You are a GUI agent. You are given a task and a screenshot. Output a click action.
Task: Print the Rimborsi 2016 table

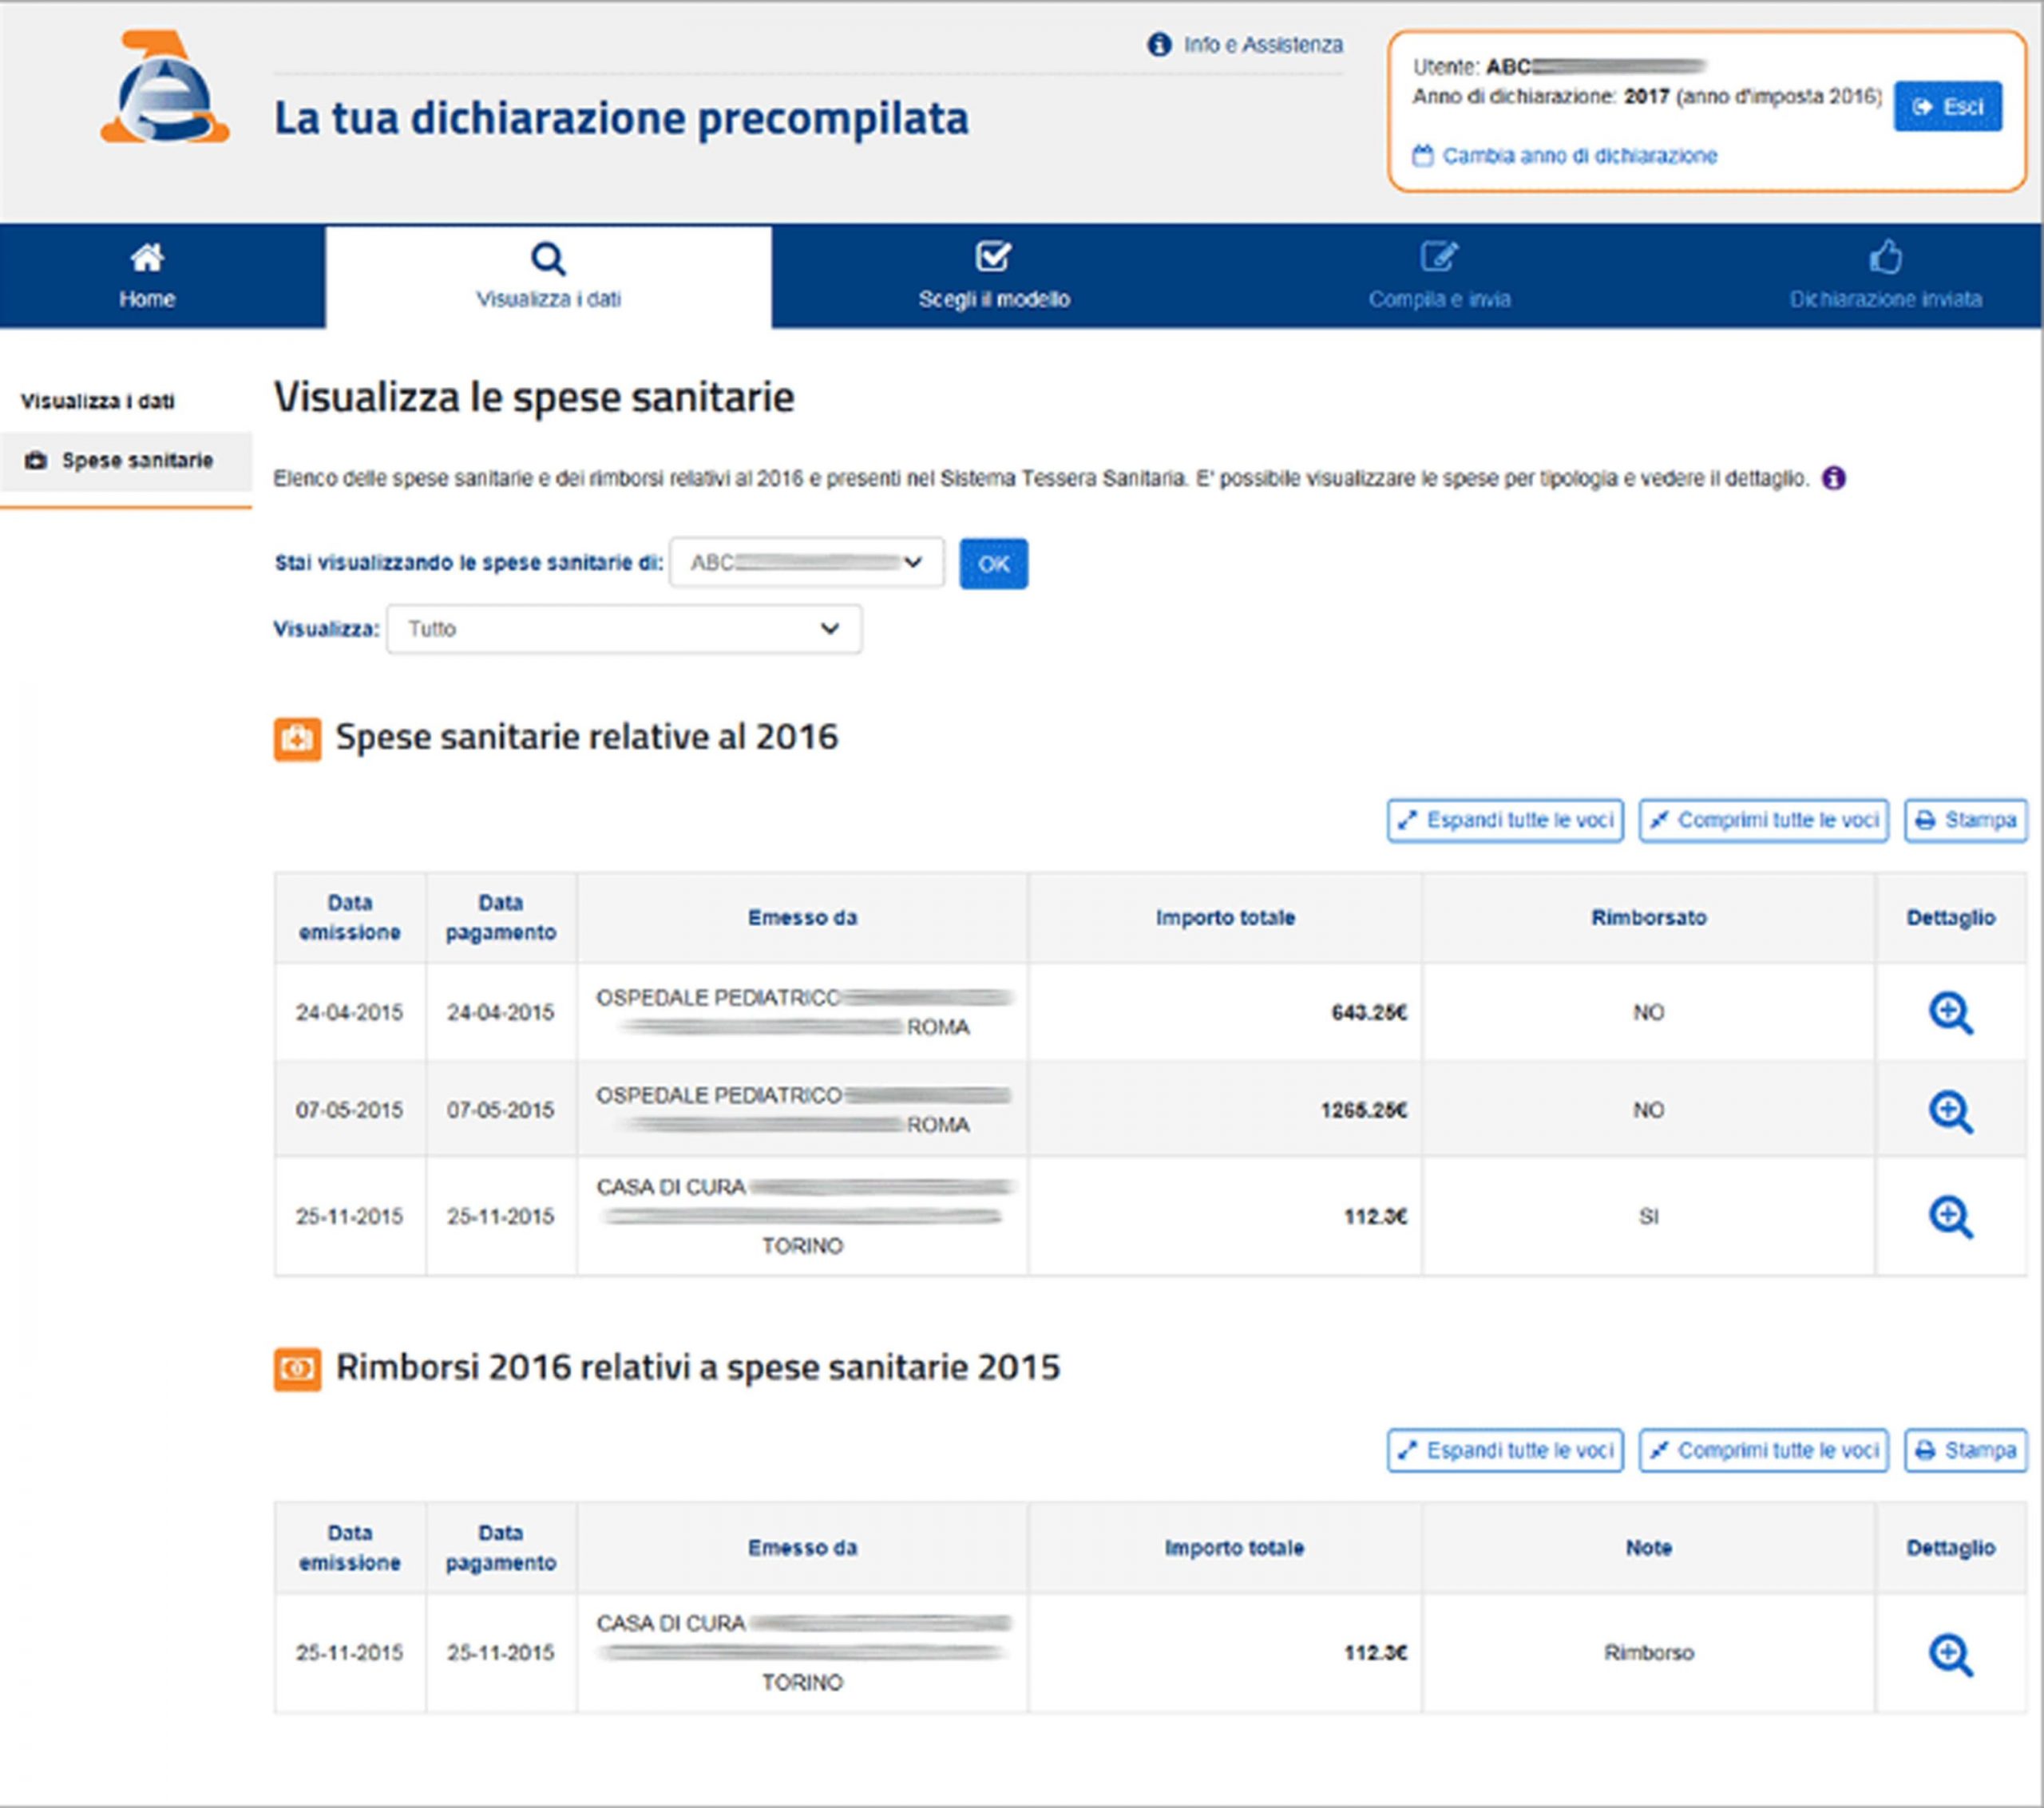[1965, 1451]
